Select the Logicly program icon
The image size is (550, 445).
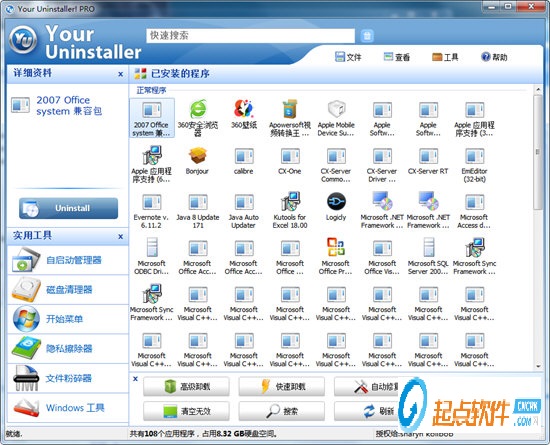tap(336, 202)
